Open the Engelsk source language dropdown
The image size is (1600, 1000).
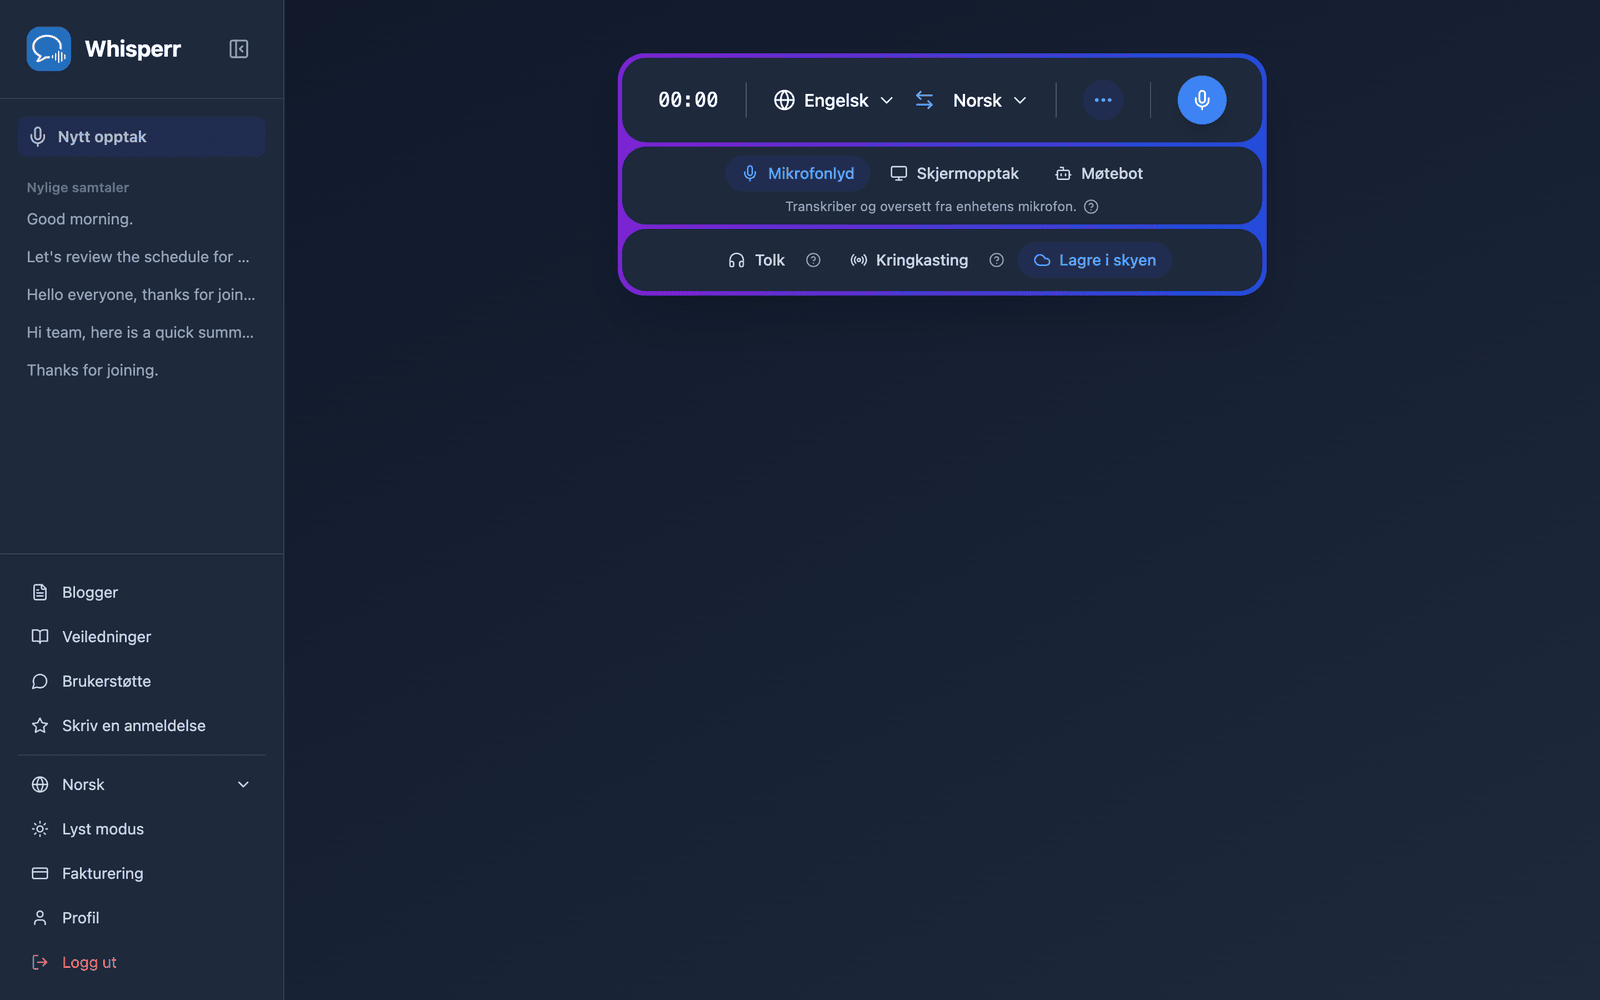833,100
